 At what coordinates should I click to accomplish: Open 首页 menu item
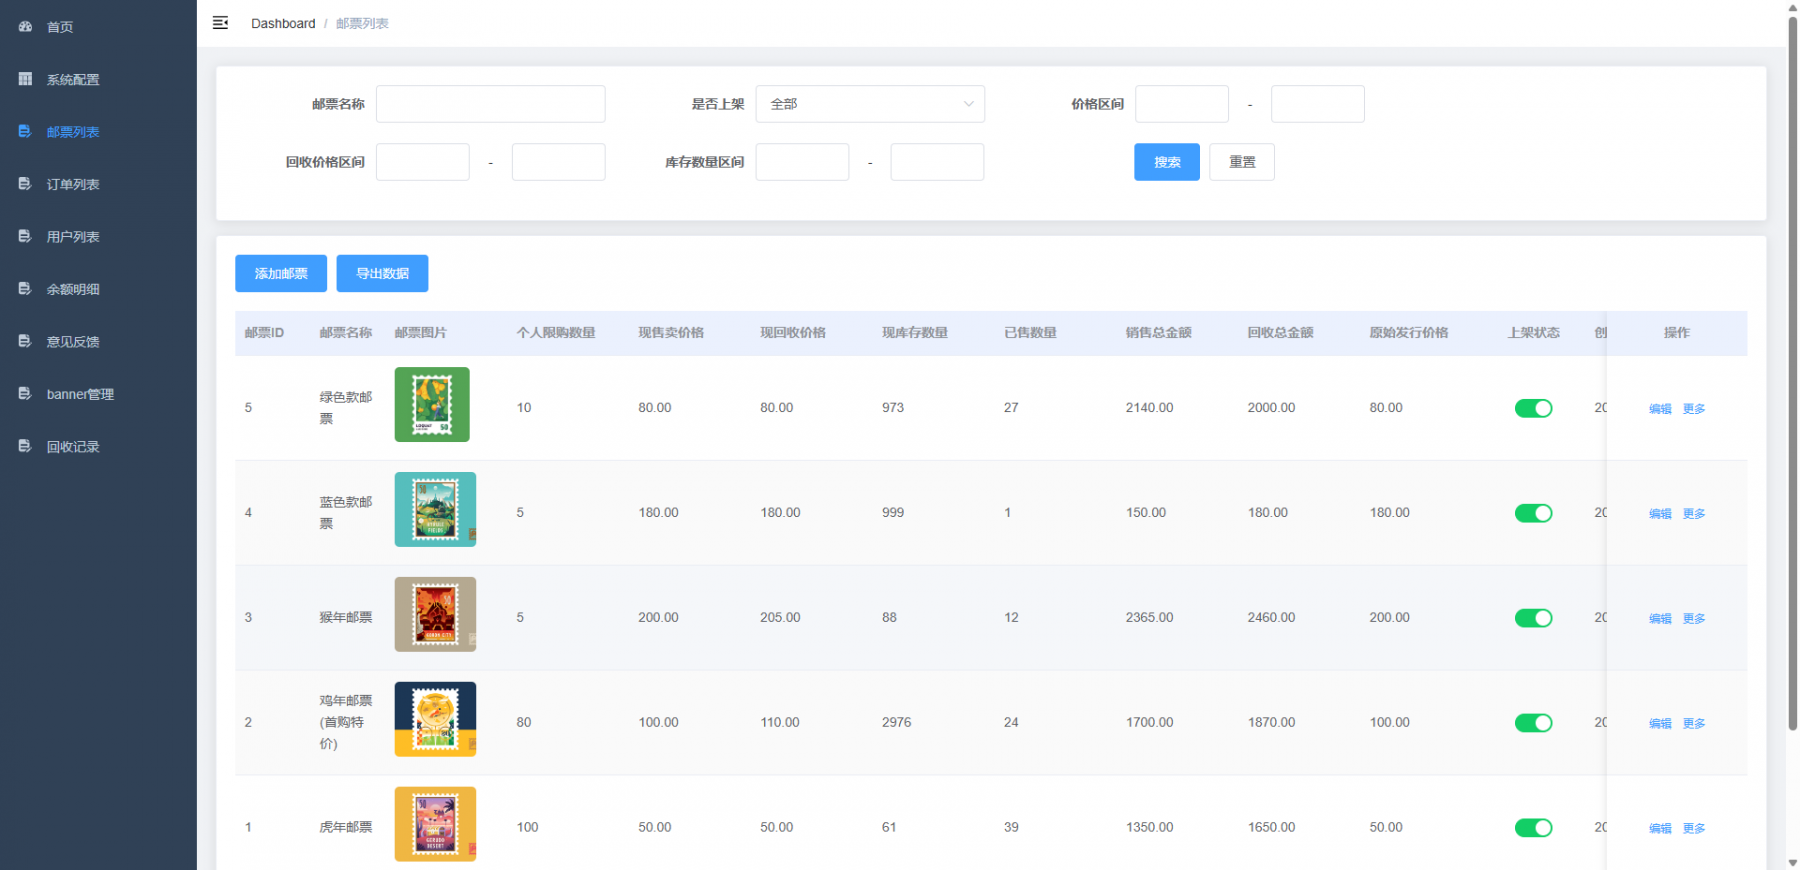98,27
